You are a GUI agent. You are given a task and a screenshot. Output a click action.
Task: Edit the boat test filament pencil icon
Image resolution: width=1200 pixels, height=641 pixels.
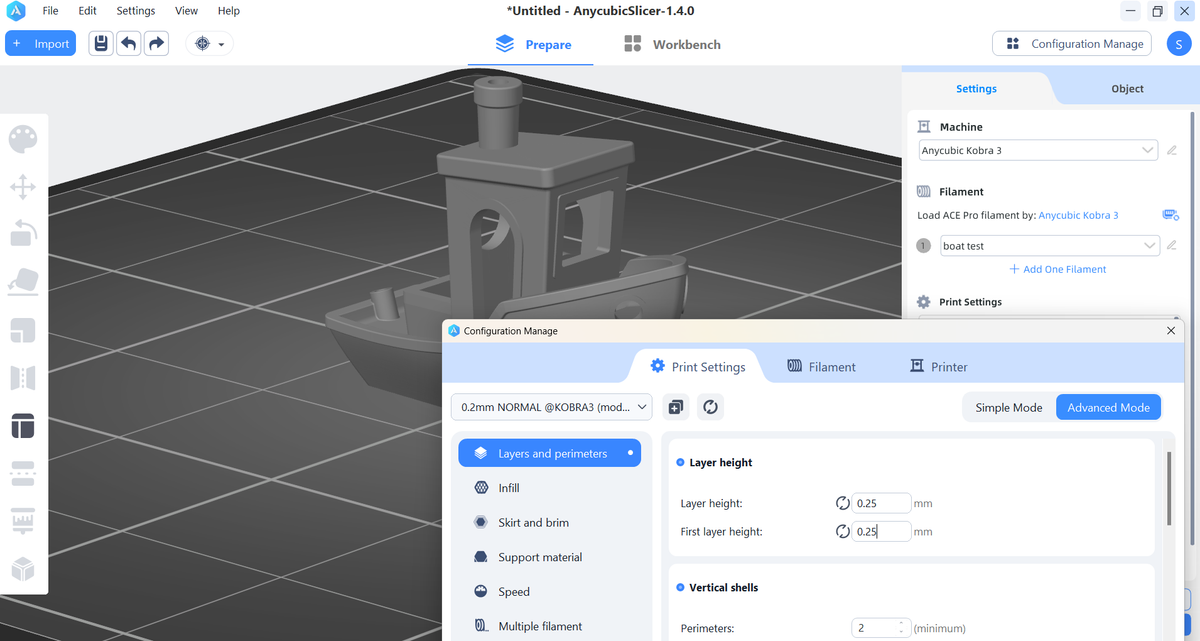[1172, 246]
